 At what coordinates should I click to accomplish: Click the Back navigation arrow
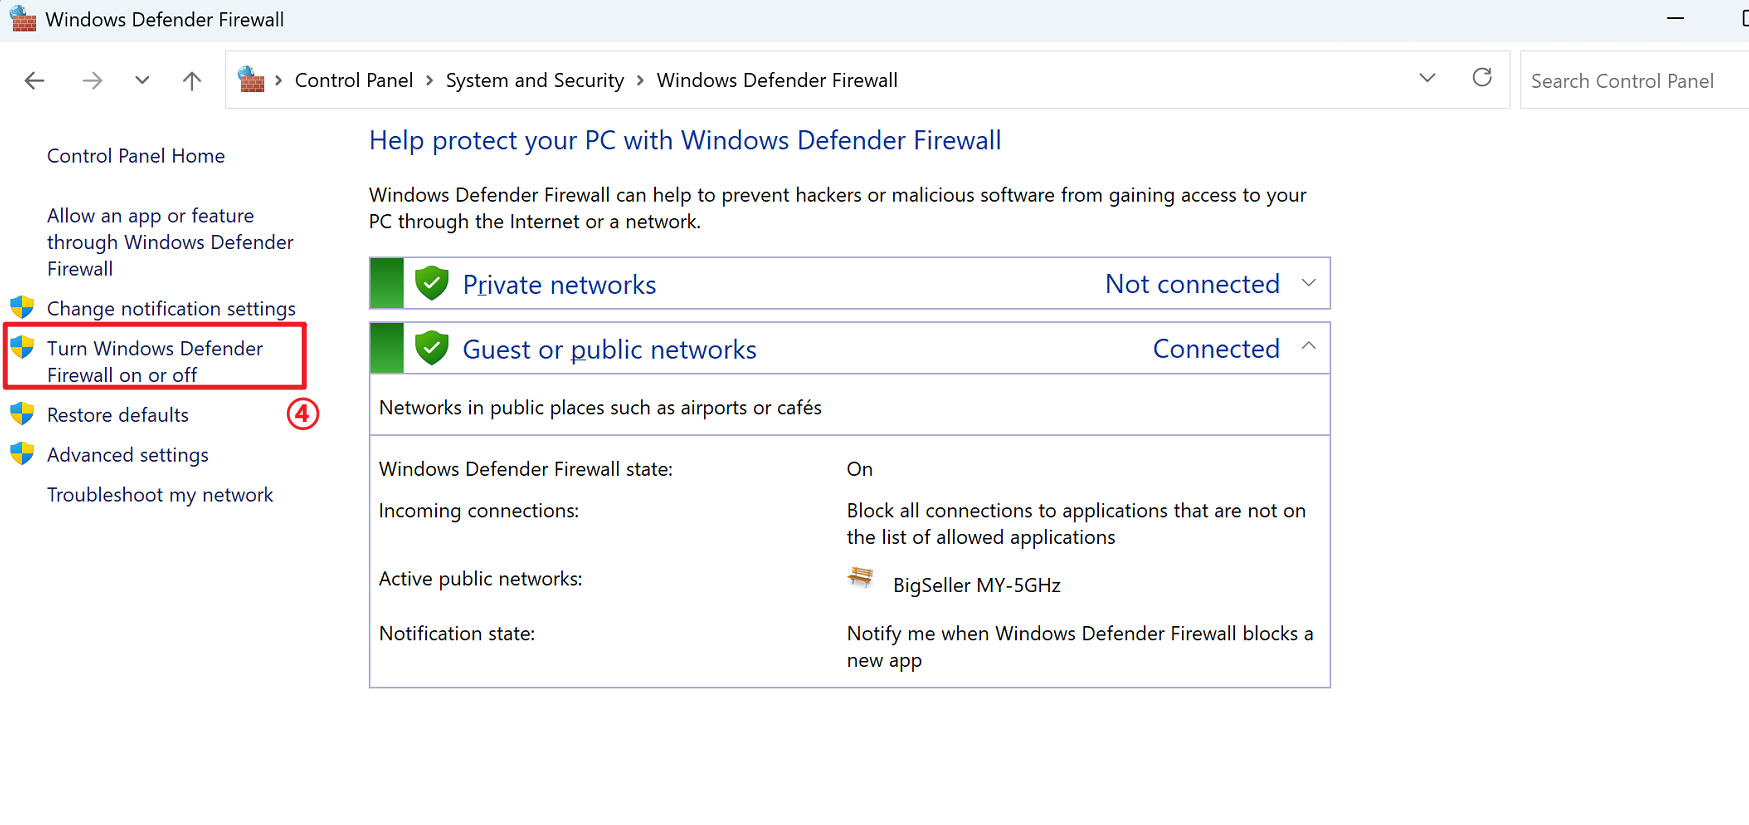pyautogui.click(x=35, y=81)
